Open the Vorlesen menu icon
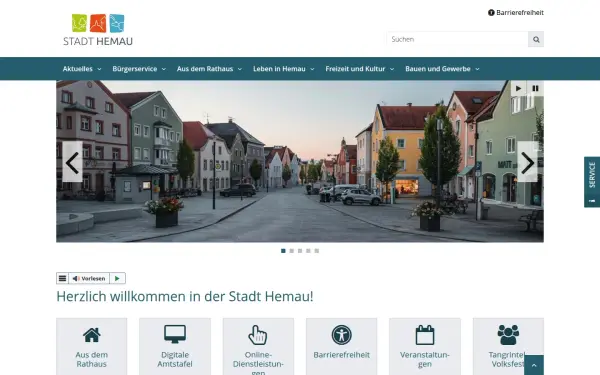 coord(62,278)
